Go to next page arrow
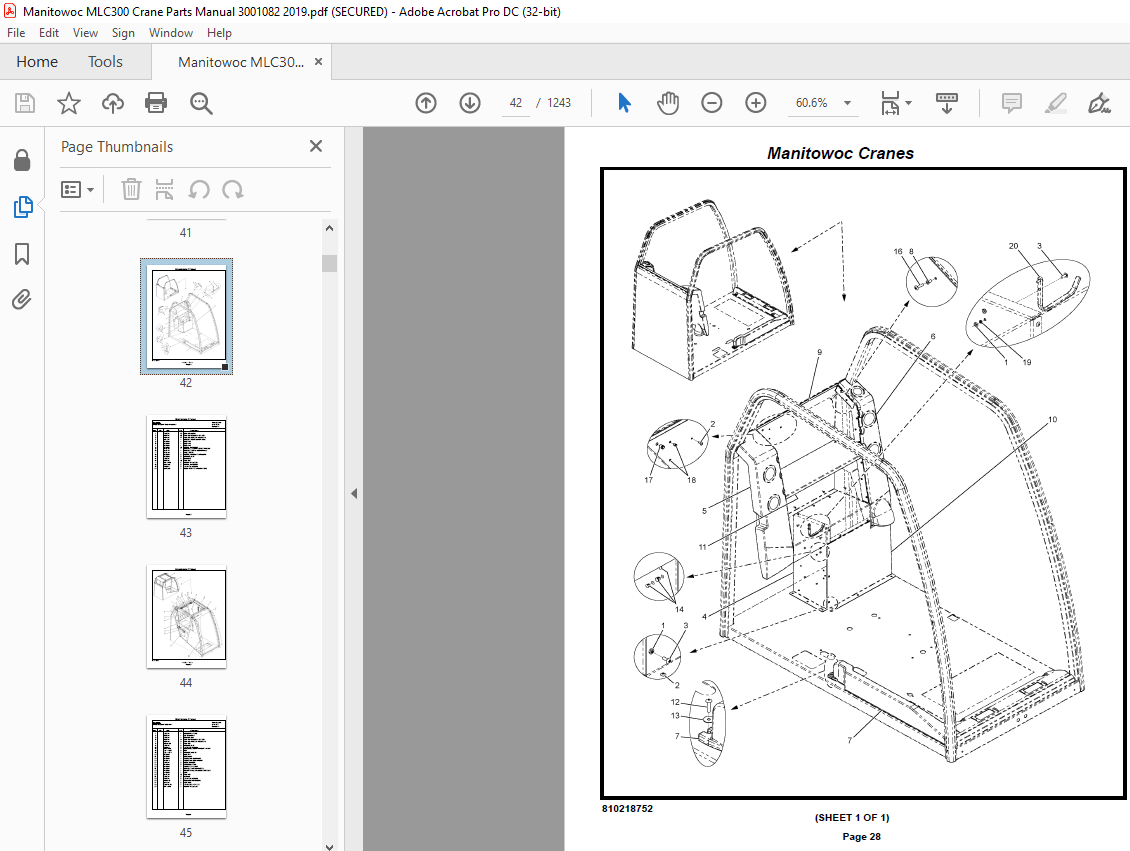 [470, 103]
